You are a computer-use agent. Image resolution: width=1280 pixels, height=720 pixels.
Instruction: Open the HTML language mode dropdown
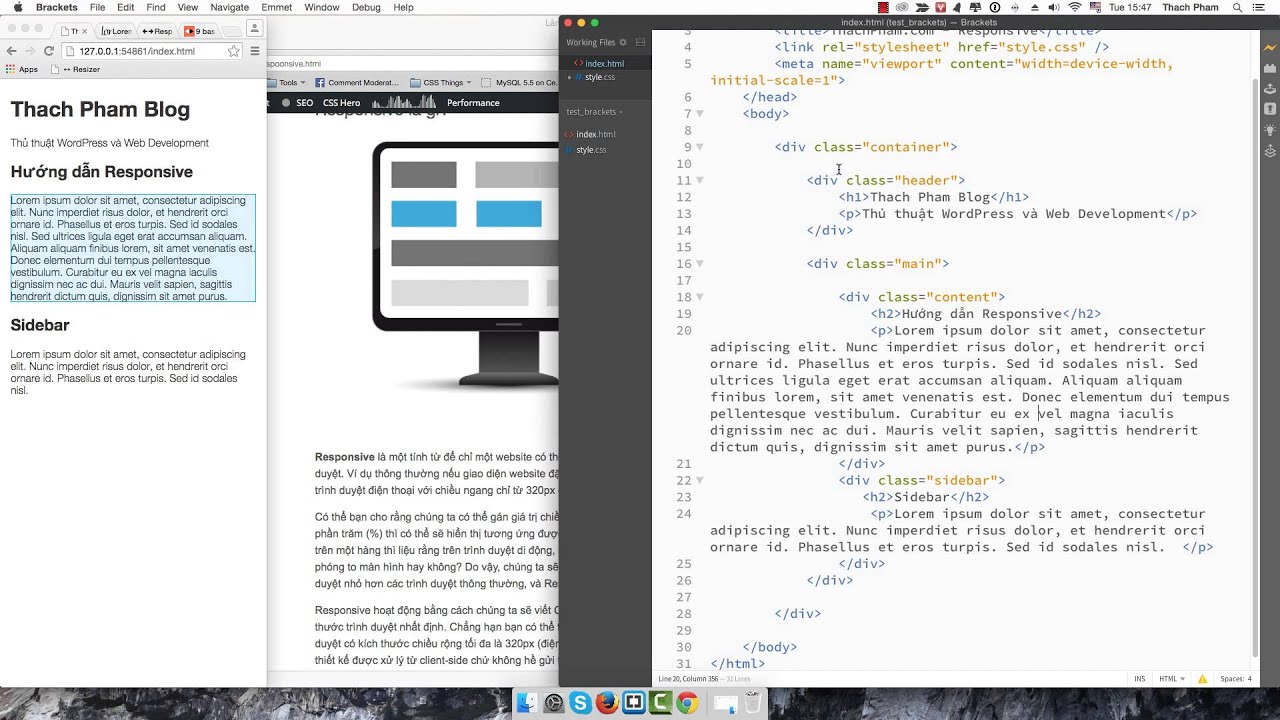[x=1172, y=679]
